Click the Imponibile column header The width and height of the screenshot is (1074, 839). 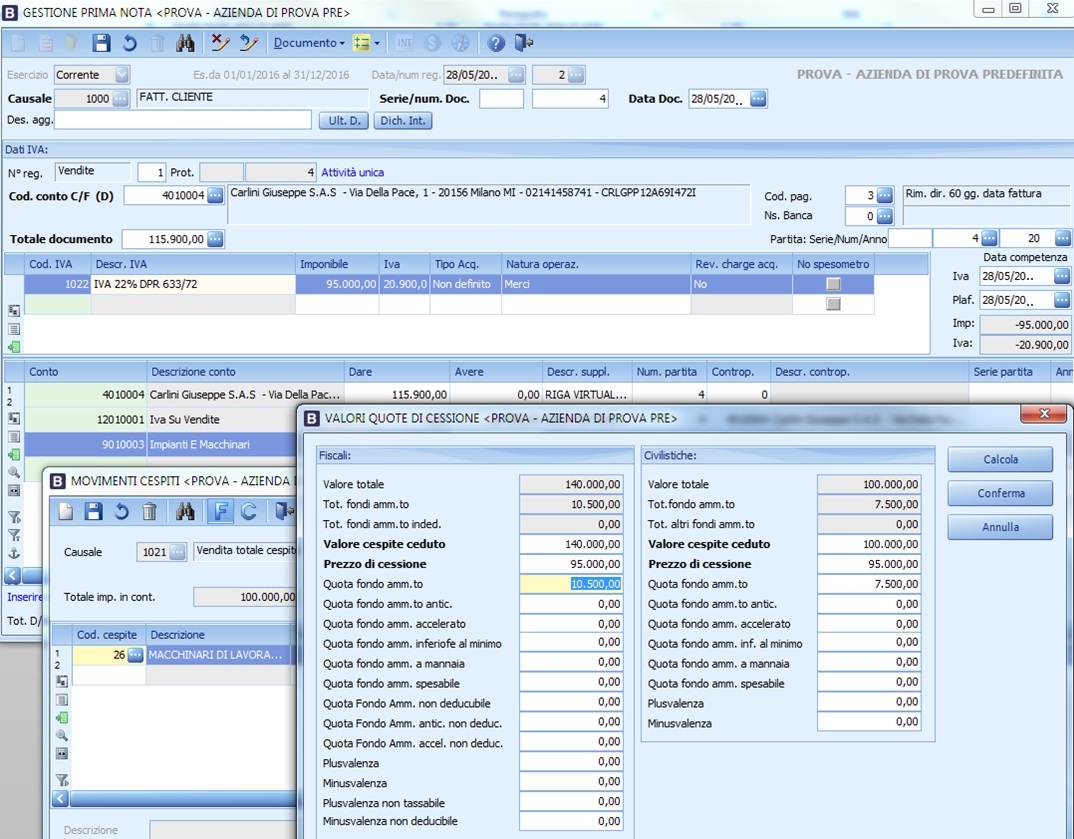pyautogui.click(x=336, y=264)
